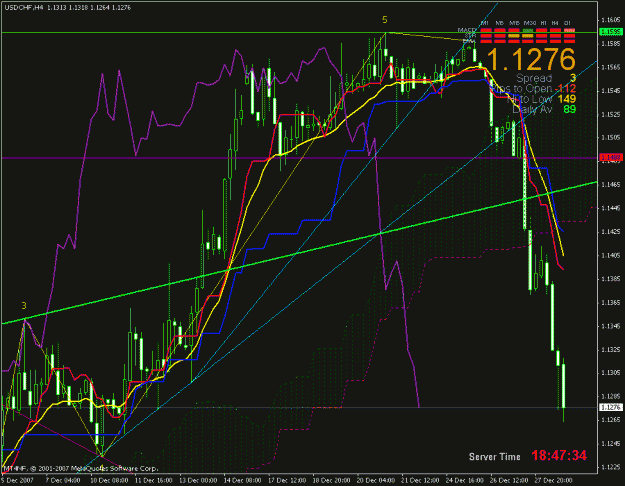Viewport: 625px width, 486px height.
Task: Select the M5 timeframe column label
Action: pos(500,23)
